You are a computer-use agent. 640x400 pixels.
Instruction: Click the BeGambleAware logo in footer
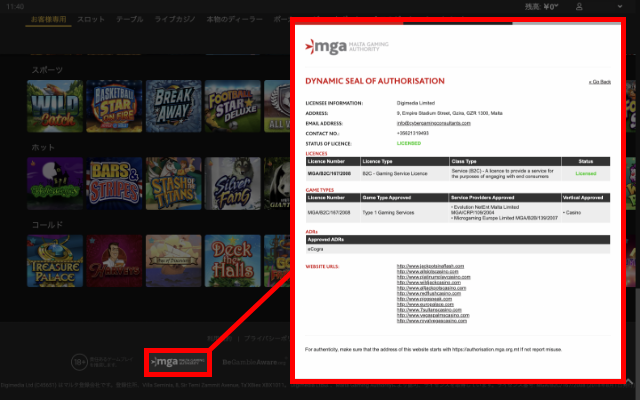[x=252, y=361]
